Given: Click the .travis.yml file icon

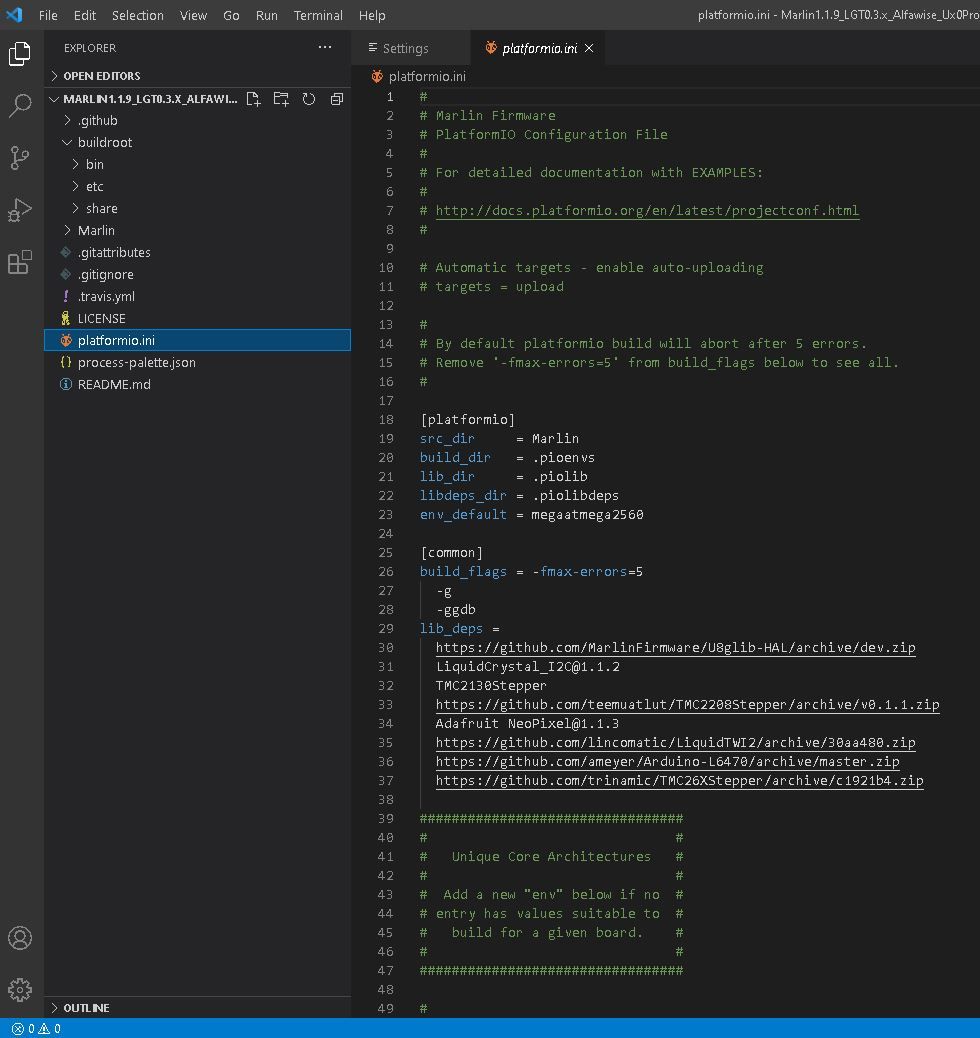Looking at the screenshot, I should point(66,297).
